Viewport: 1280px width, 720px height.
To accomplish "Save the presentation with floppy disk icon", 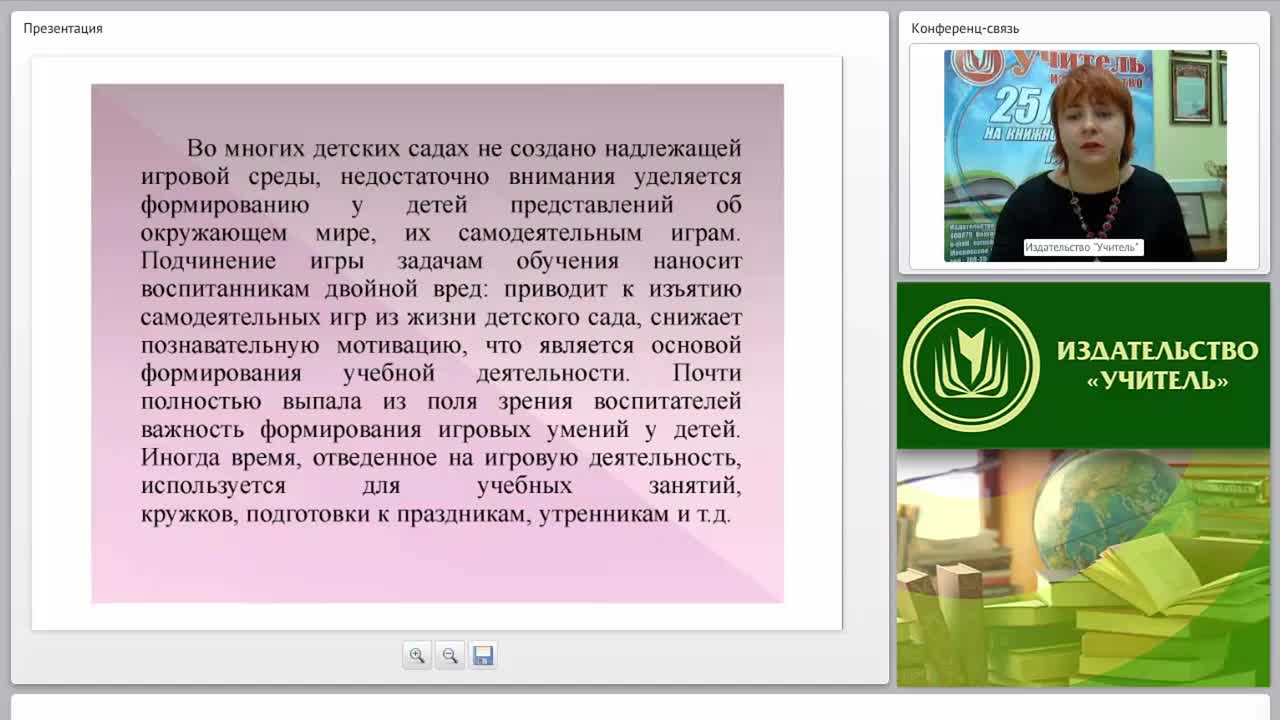I will tap(483, 655).
